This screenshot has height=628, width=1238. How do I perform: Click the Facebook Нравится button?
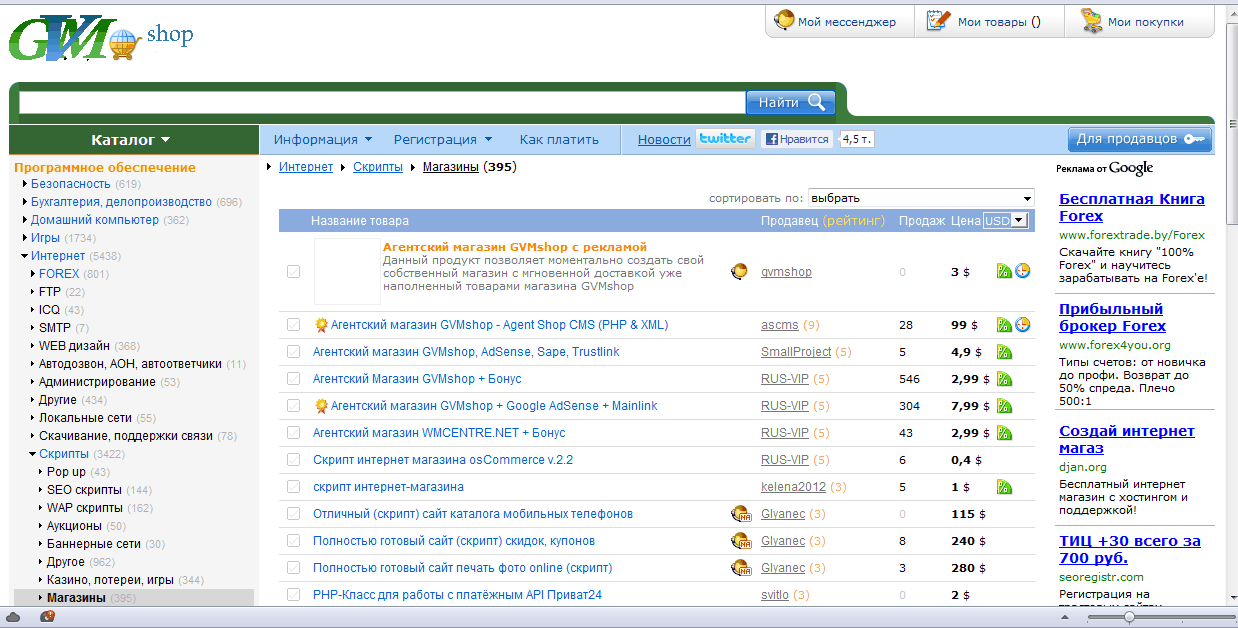797,139
